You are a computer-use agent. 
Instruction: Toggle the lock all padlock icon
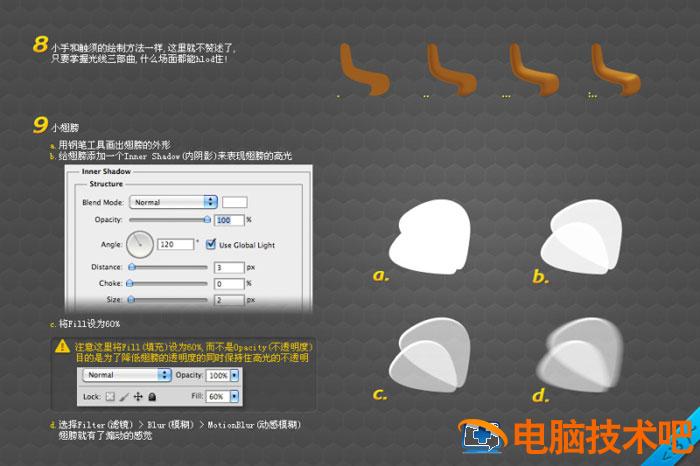[152, 396]
